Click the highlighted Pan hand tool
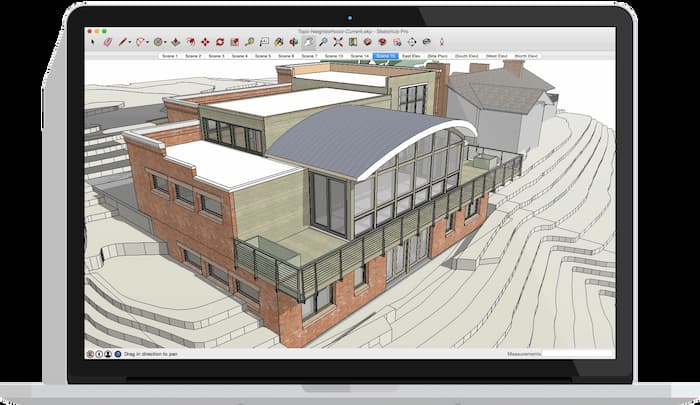Screen dimensions: 700x405 point(308,42)
